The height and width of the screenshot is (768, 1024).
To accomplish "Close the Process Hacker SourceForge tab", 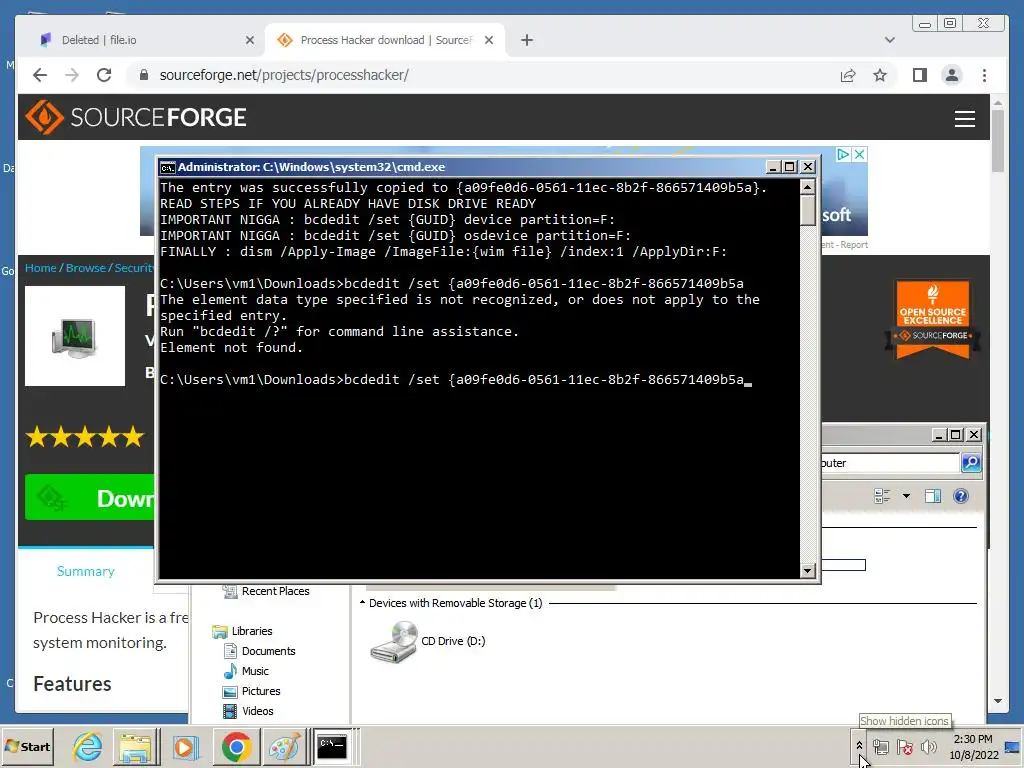I will (x=488, y=40).
